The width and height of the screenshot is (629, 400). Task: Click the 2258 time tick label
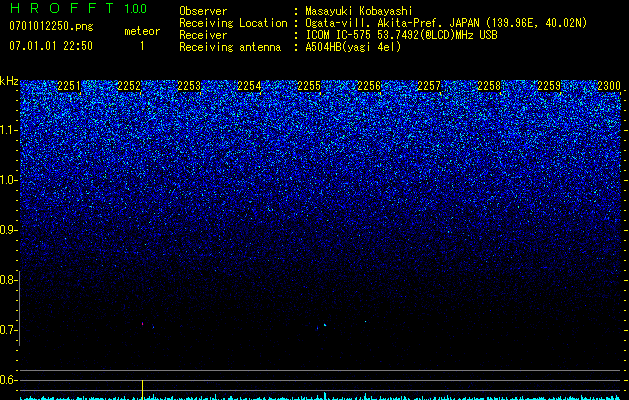[x=489, y=86]
